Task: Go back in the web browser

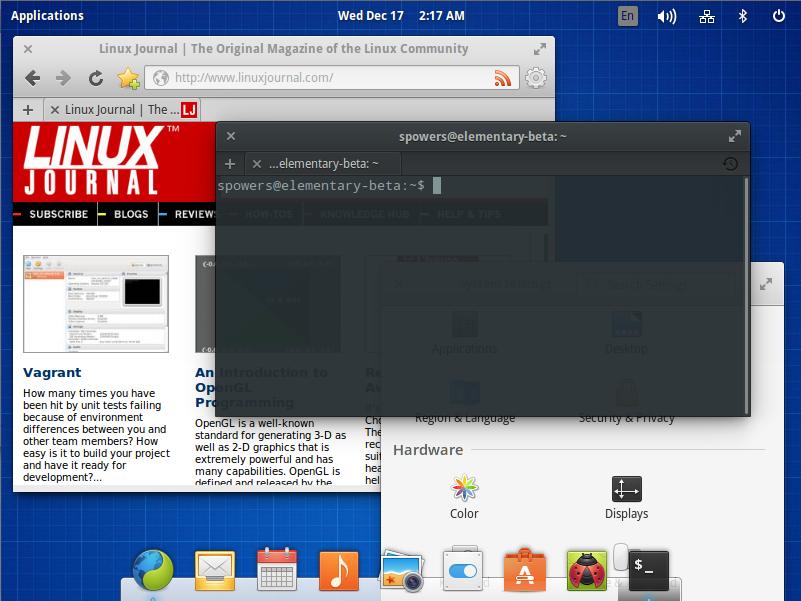Action: coord(33,78)
